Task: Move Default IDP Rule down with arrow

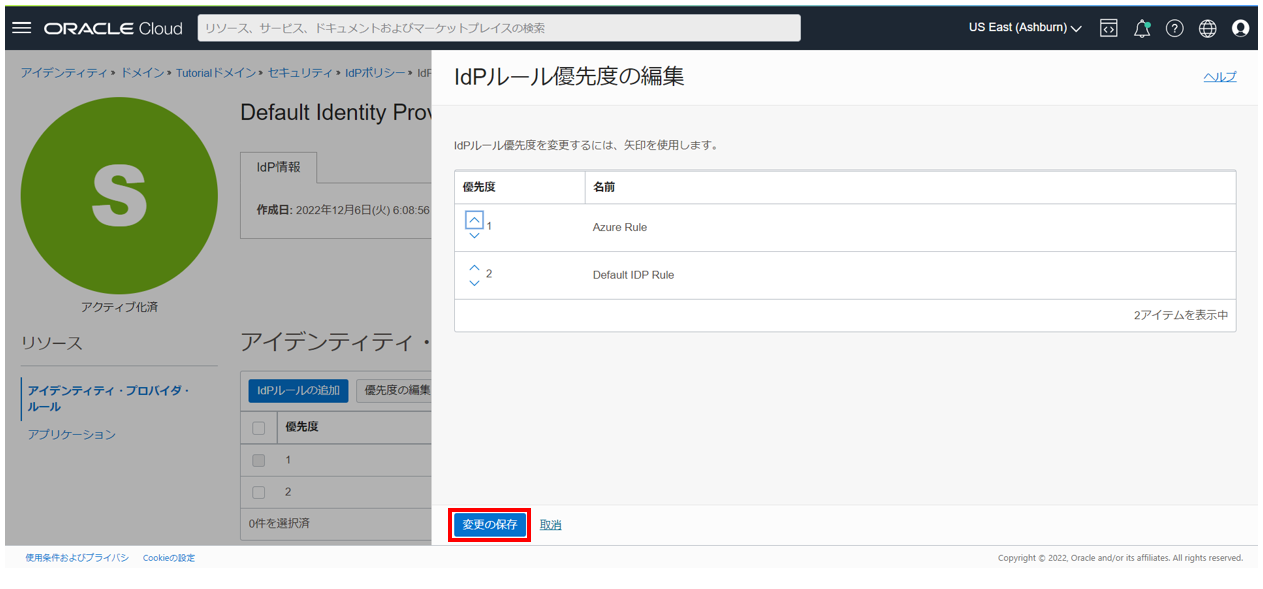Action: pyautogui.click(x=474, y=283)
